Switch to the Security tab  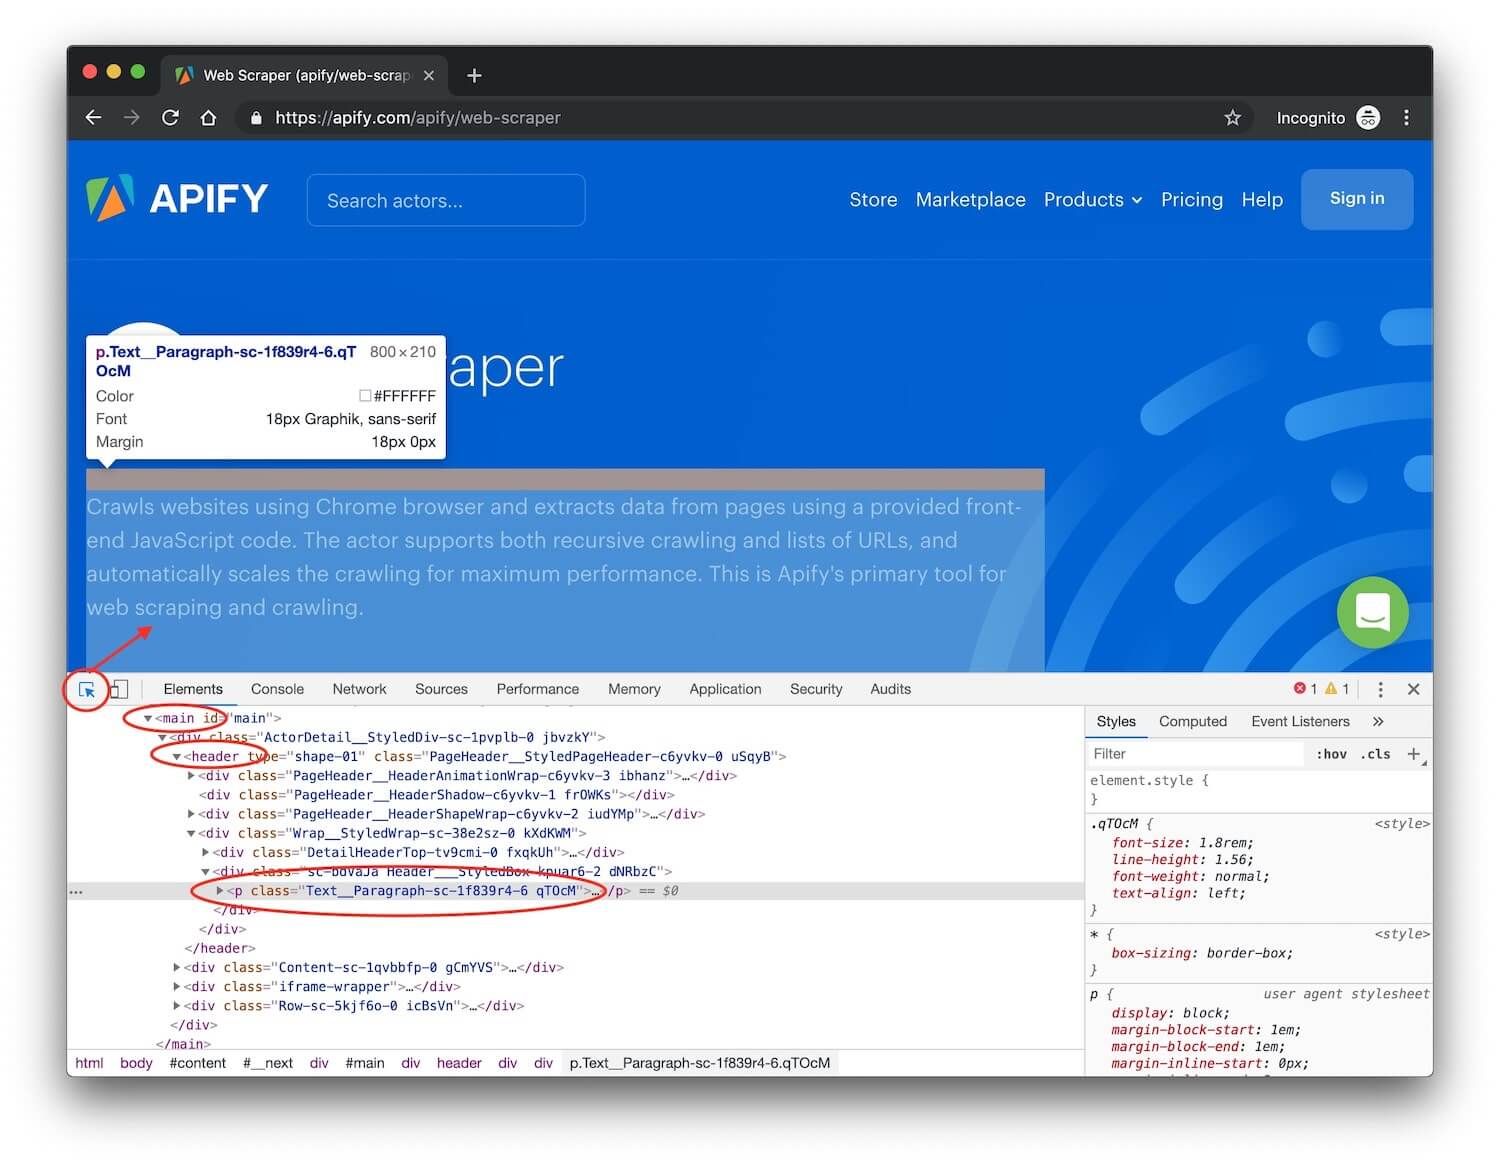click(x=816, y=689)
